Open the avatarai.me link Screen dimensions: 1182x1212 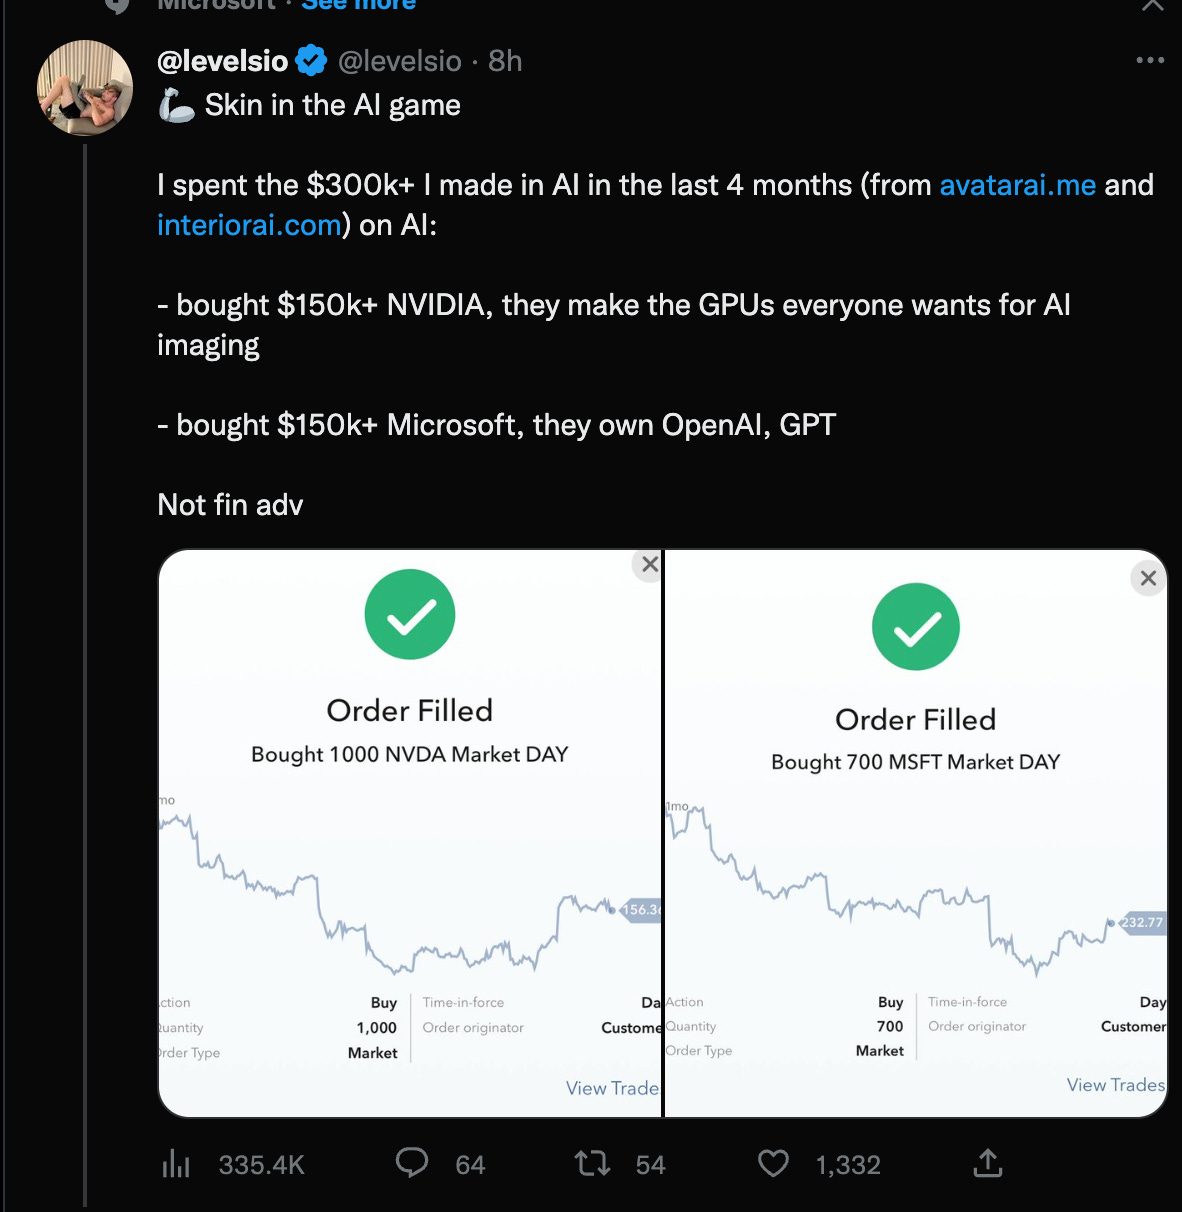coord(1016,184)
